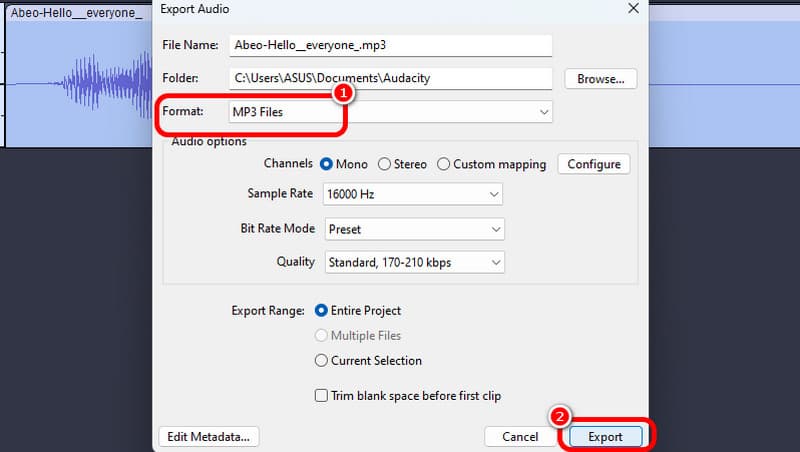The width and height of the screenshot is (800, 452).
Task: Click the Export button
Action: [604, 436]
